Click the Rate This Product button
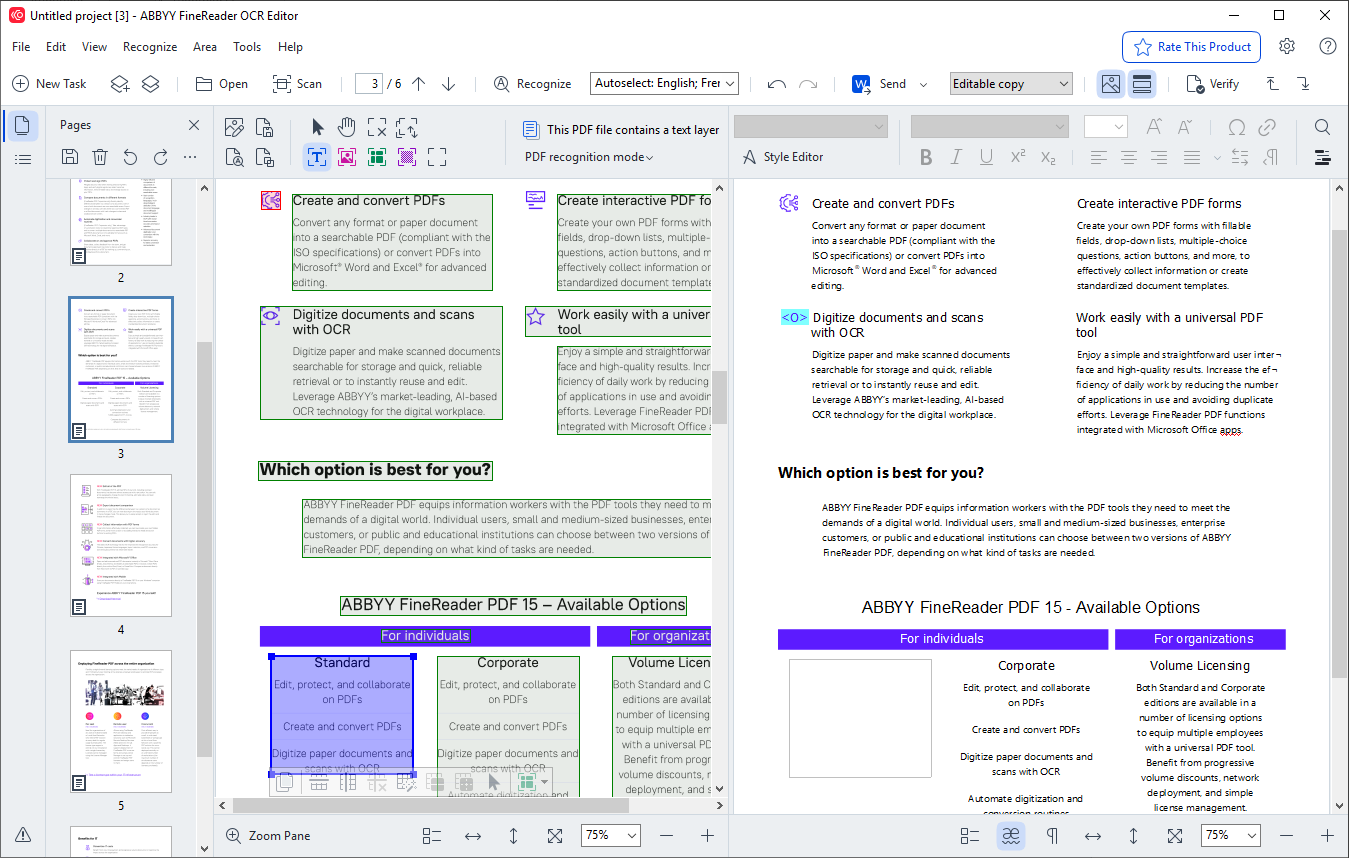The image size is (1349, 858). pyautogui.click(x=1191, y=47)
